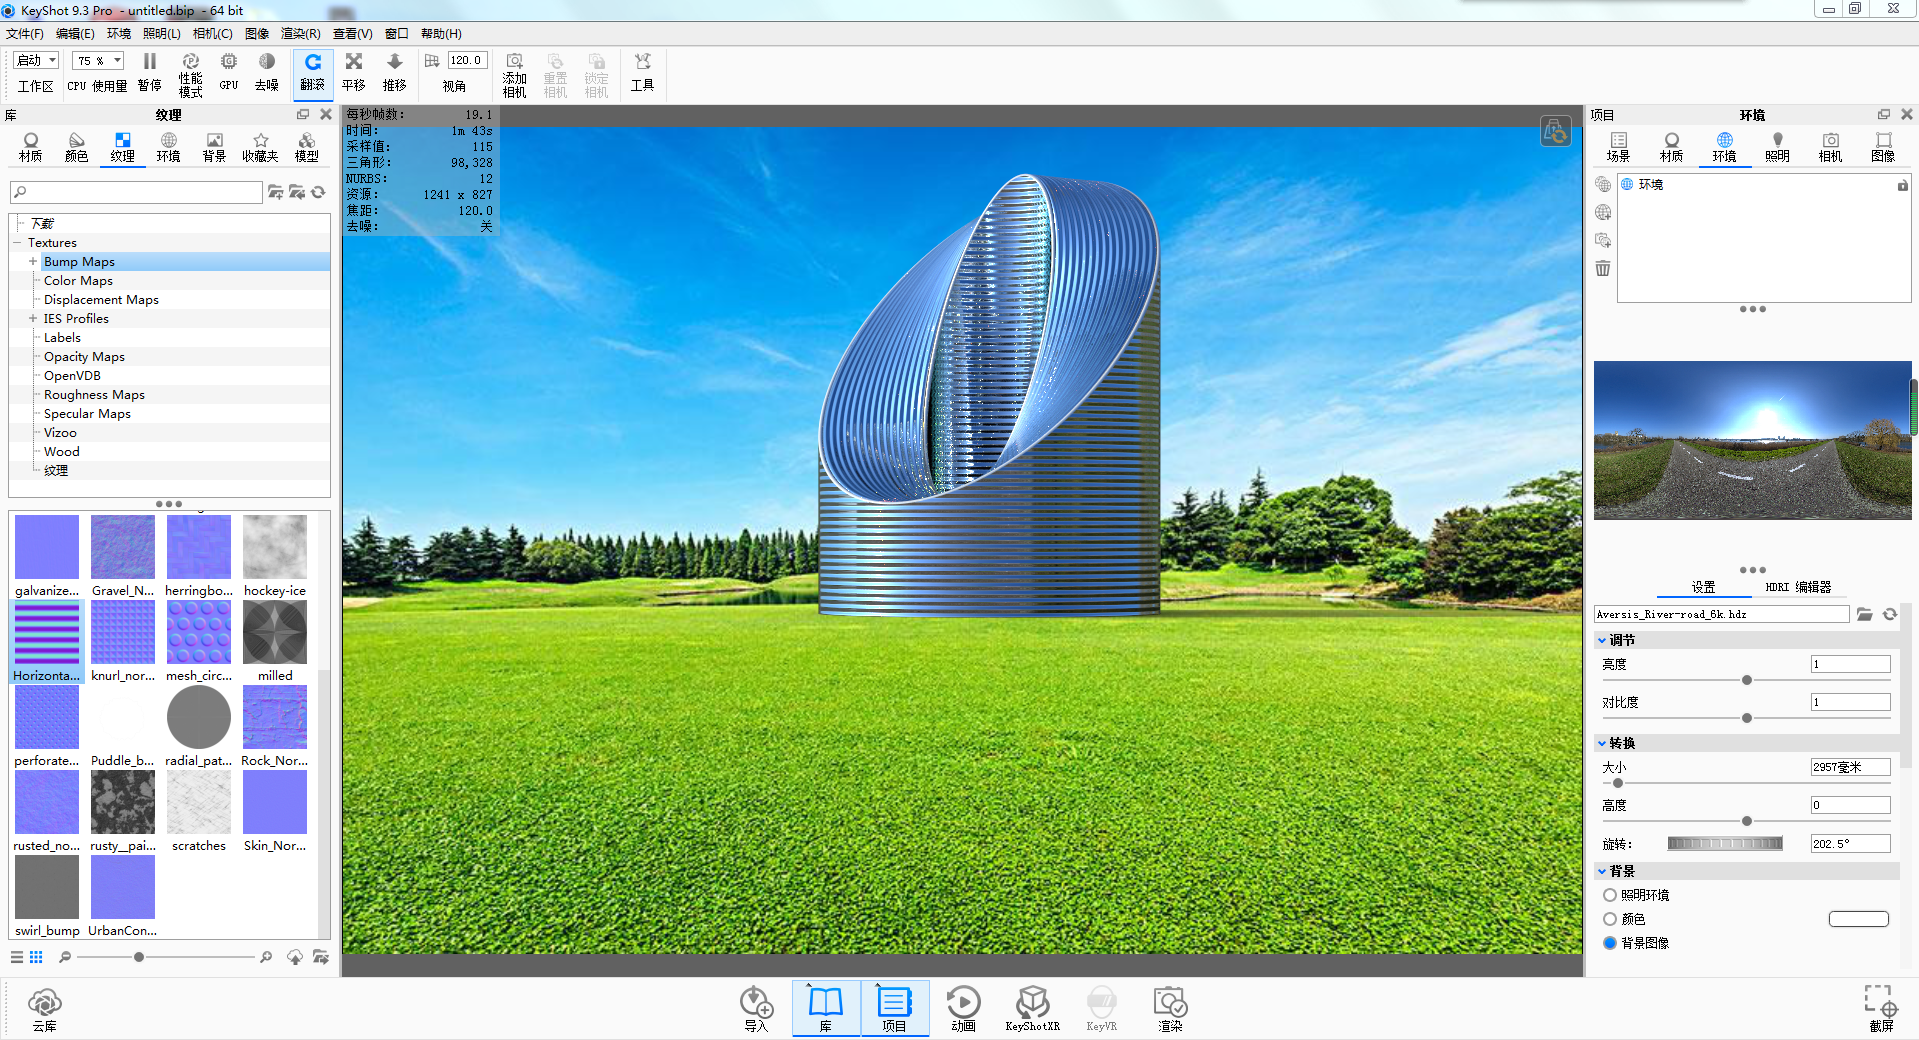Click the background color swatch
The height and width of the screenshot is (1040, 1919).
pos(1859,919)
